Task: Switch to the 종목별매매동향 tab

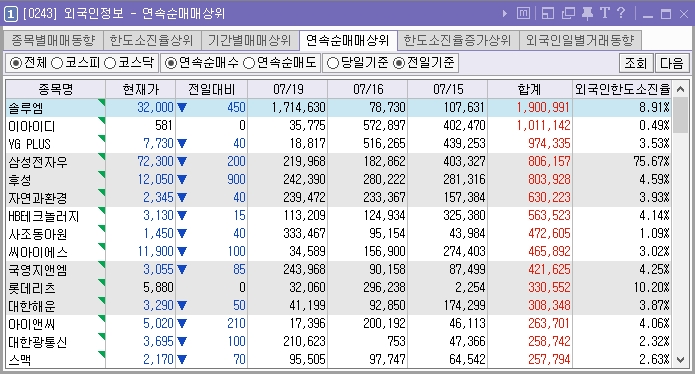Action: [x=53, y=41]
